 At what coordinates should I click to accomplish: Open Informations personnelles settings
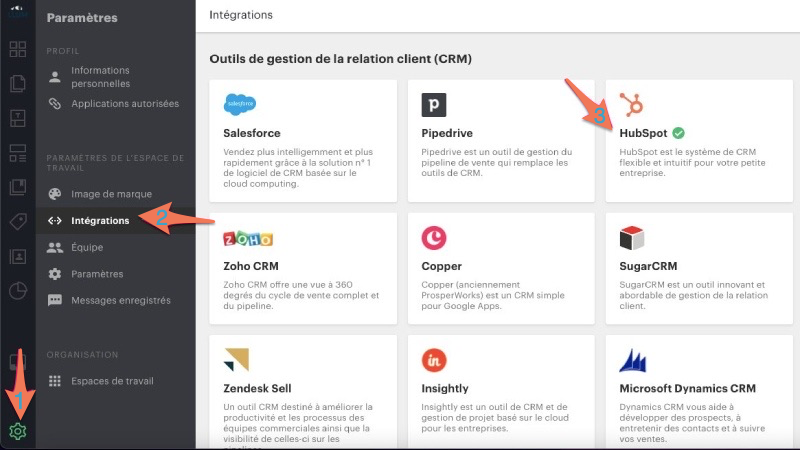pos(101,77)
